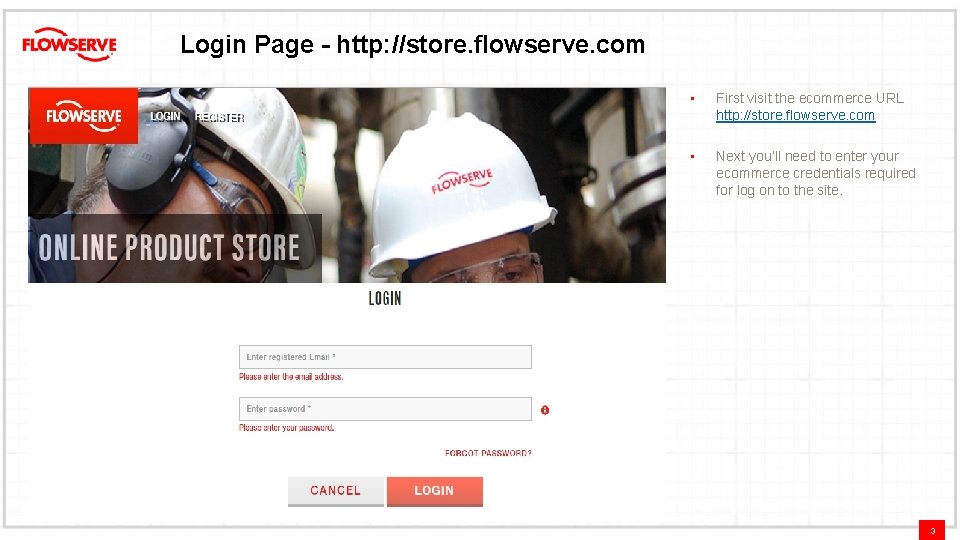The image size is (960, 540).
Task: Click the LOGIN heading above the form
Action: 385,299
